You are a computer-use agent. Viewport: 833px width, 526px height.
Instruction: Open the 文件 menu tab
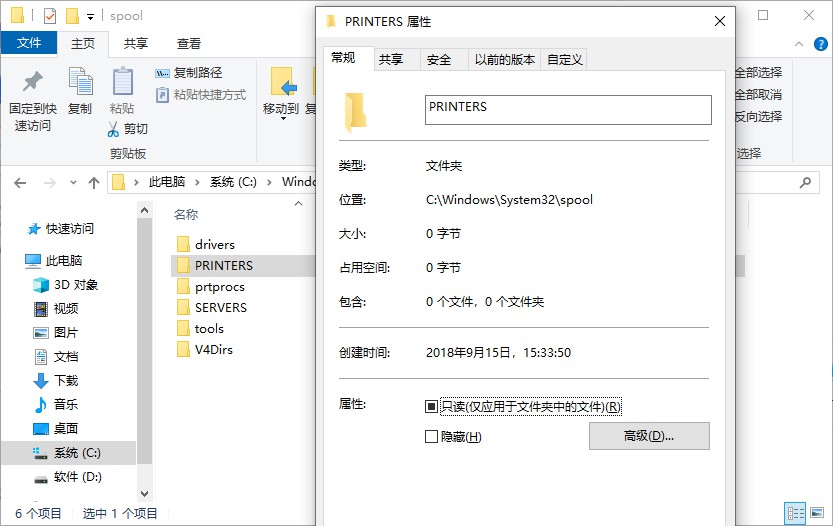pyautogui.click(x=29, y=43)
